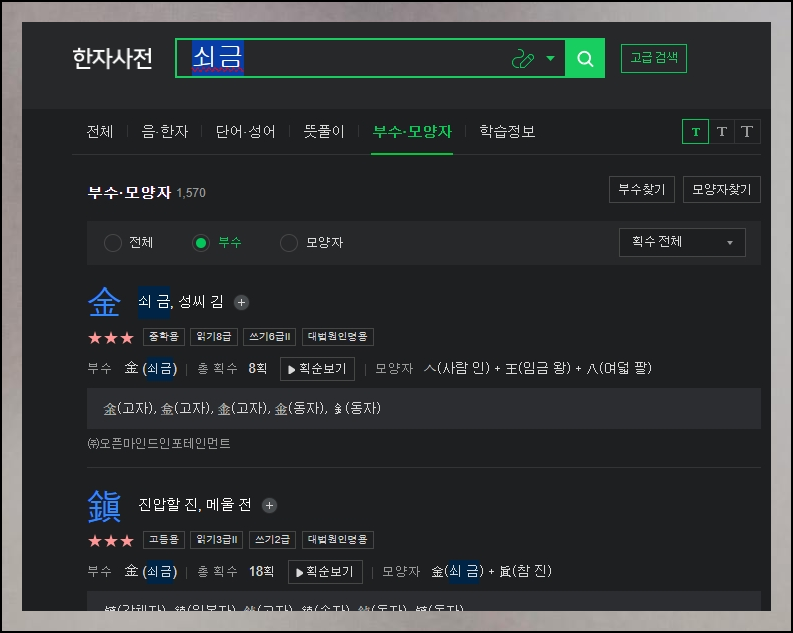
Task: Click the 읽기3급II tag
Action: pos(216,539)
